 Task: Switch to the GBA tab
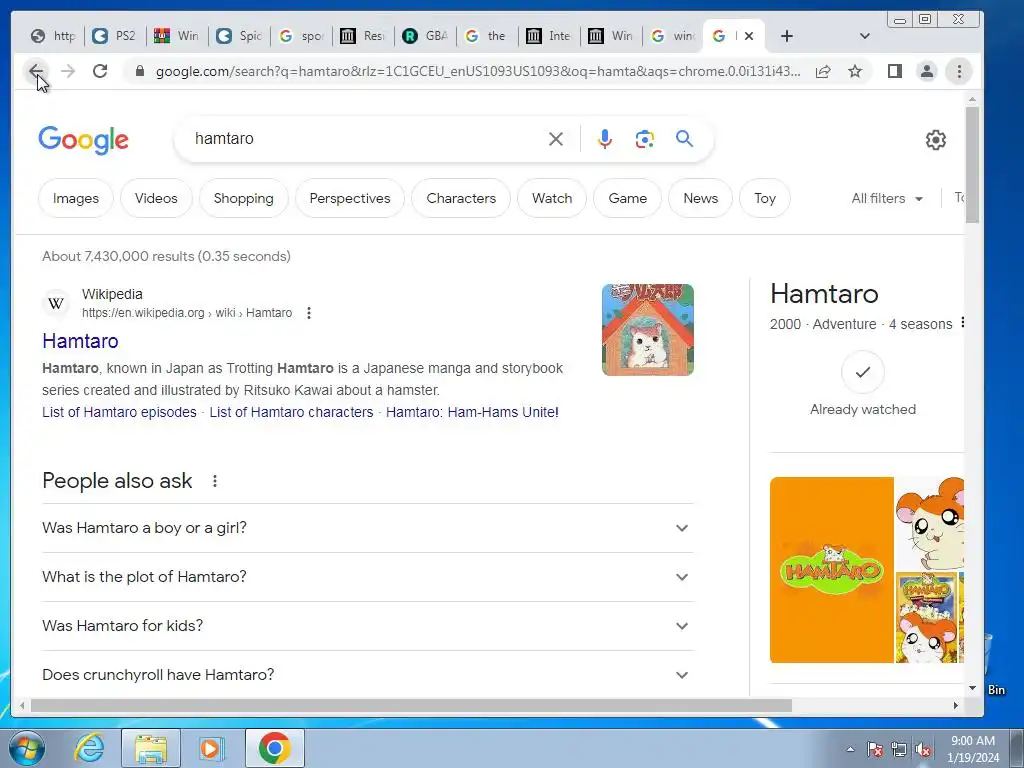click(426, 36)
